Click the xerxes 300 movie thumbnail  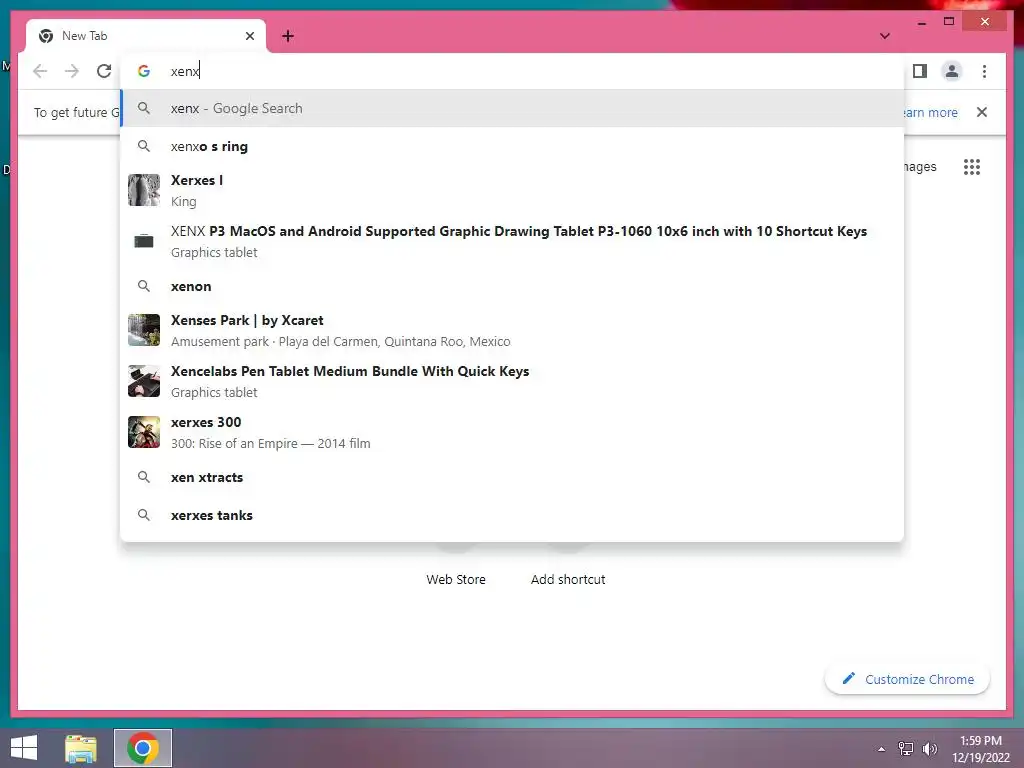coord(144,432)
